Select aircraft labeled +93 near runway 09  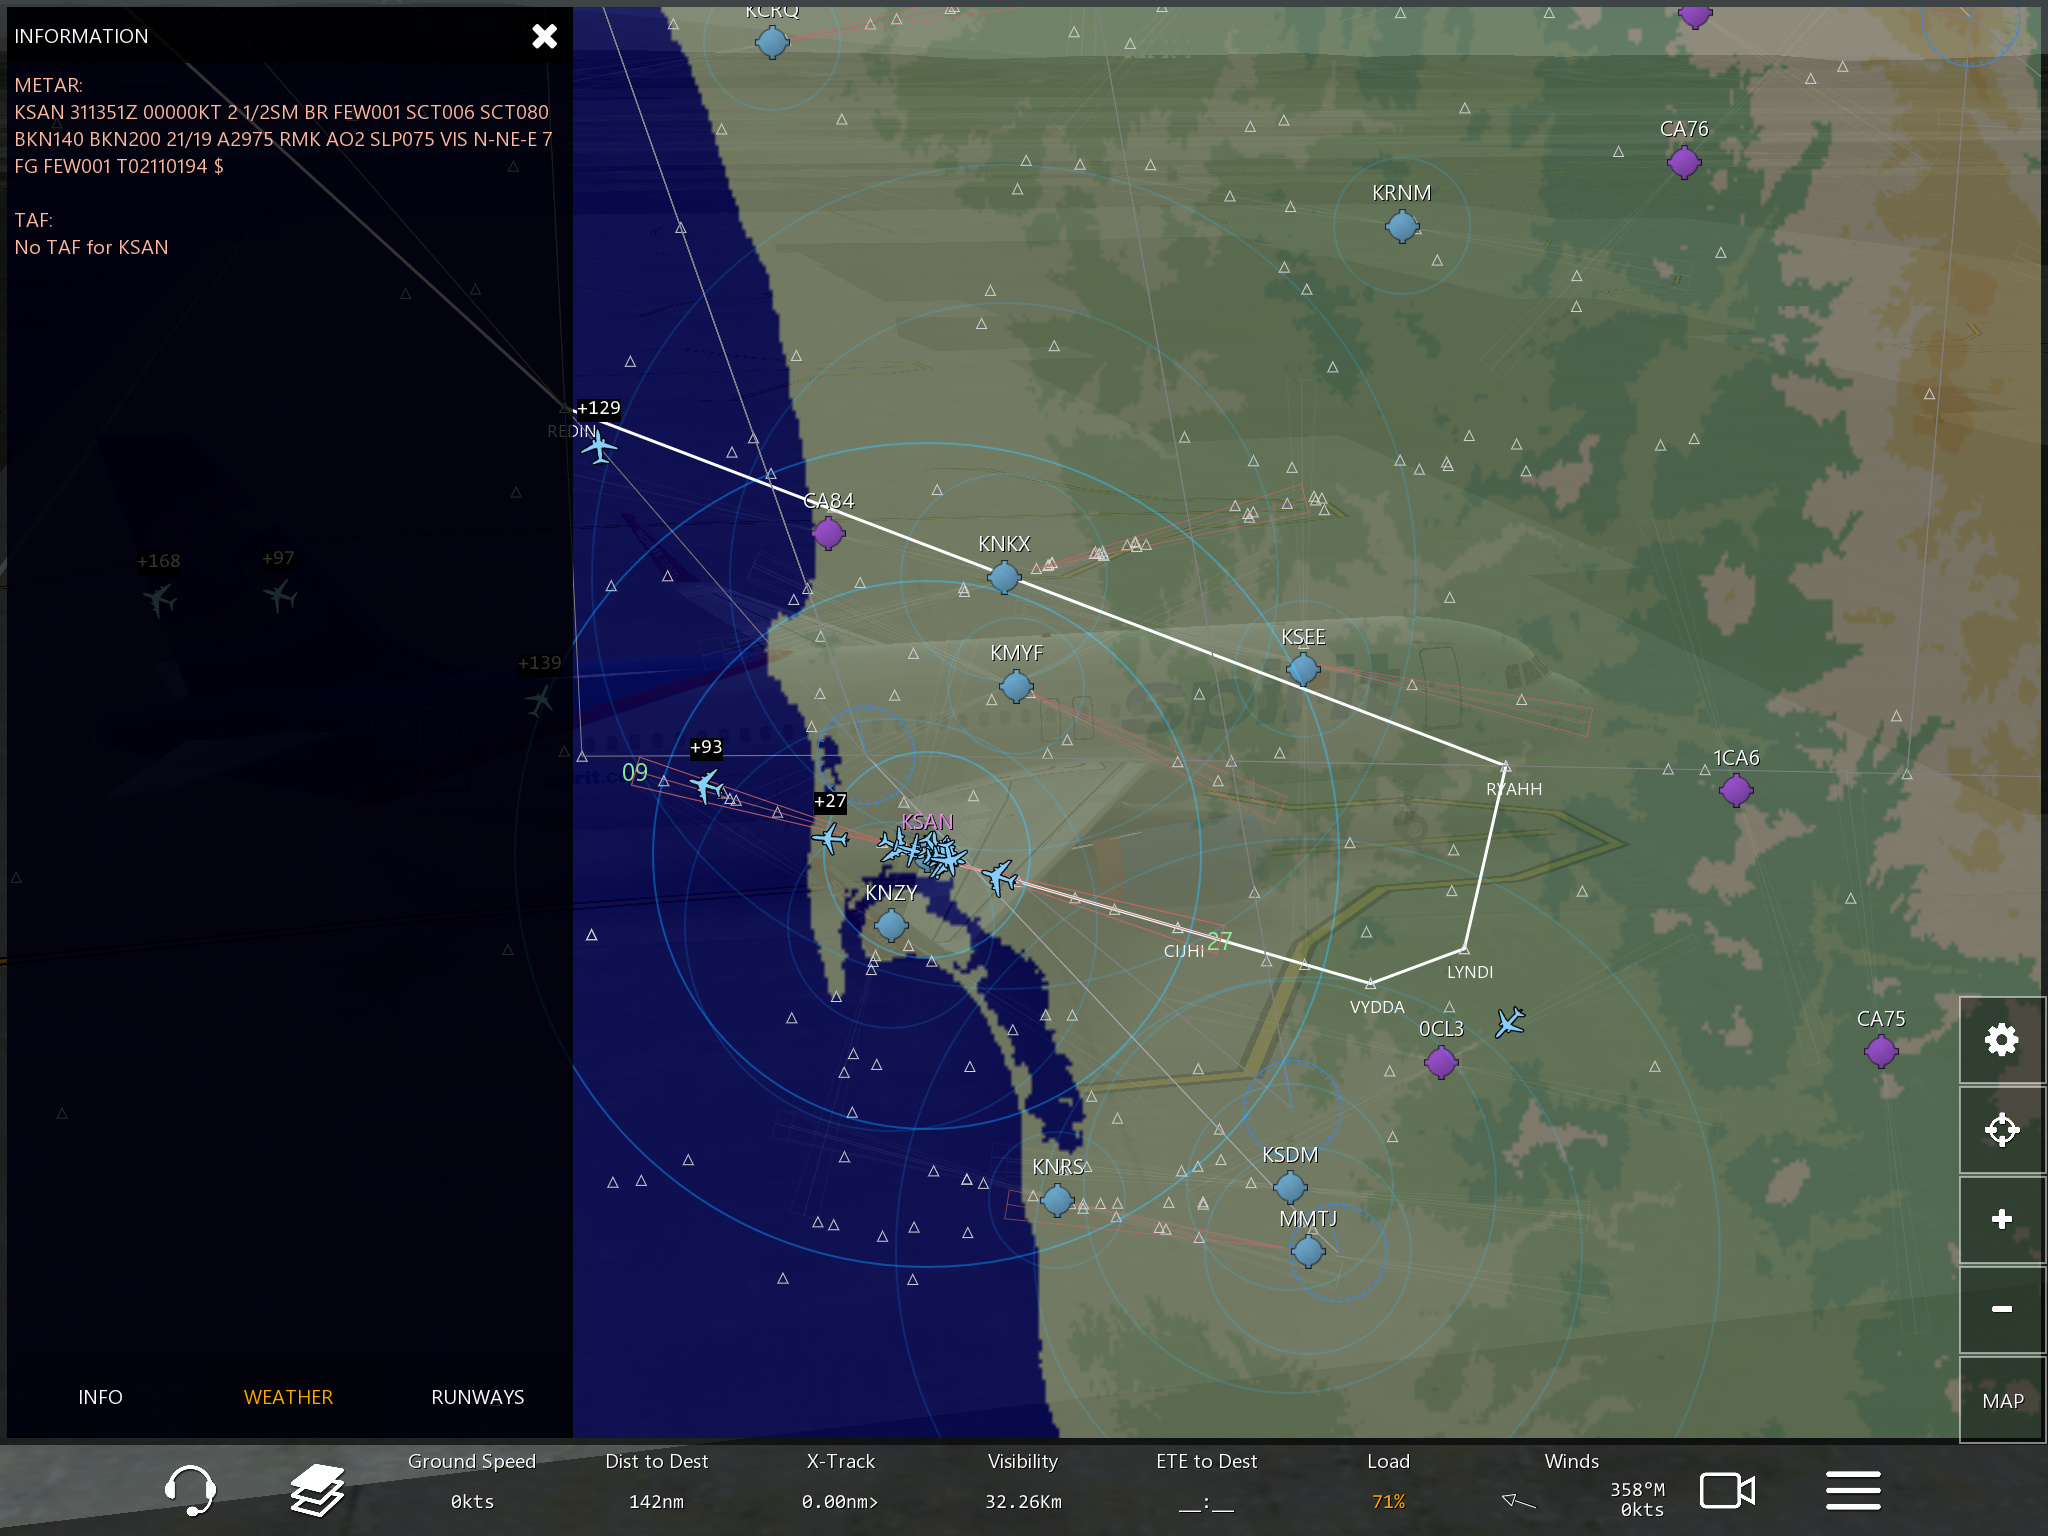pyautogui.click(x=707, y=784)
